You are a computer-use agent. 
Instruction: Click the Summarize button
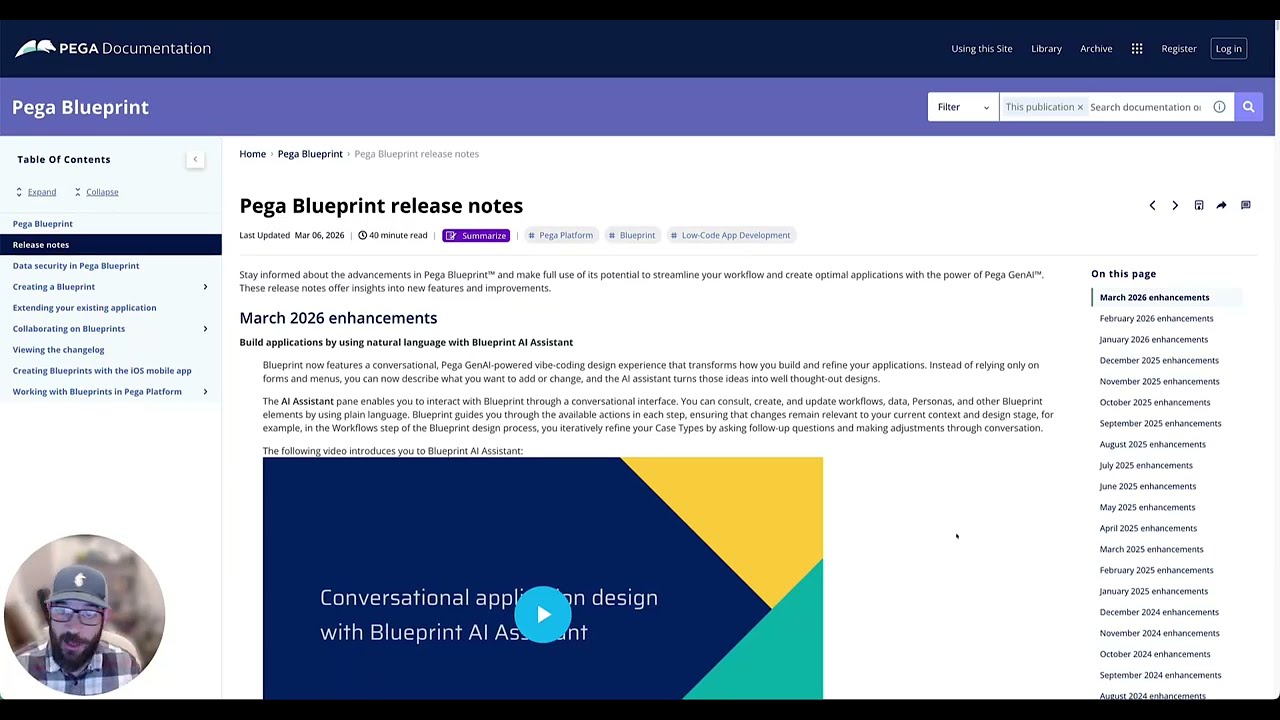tap(476, 235)
